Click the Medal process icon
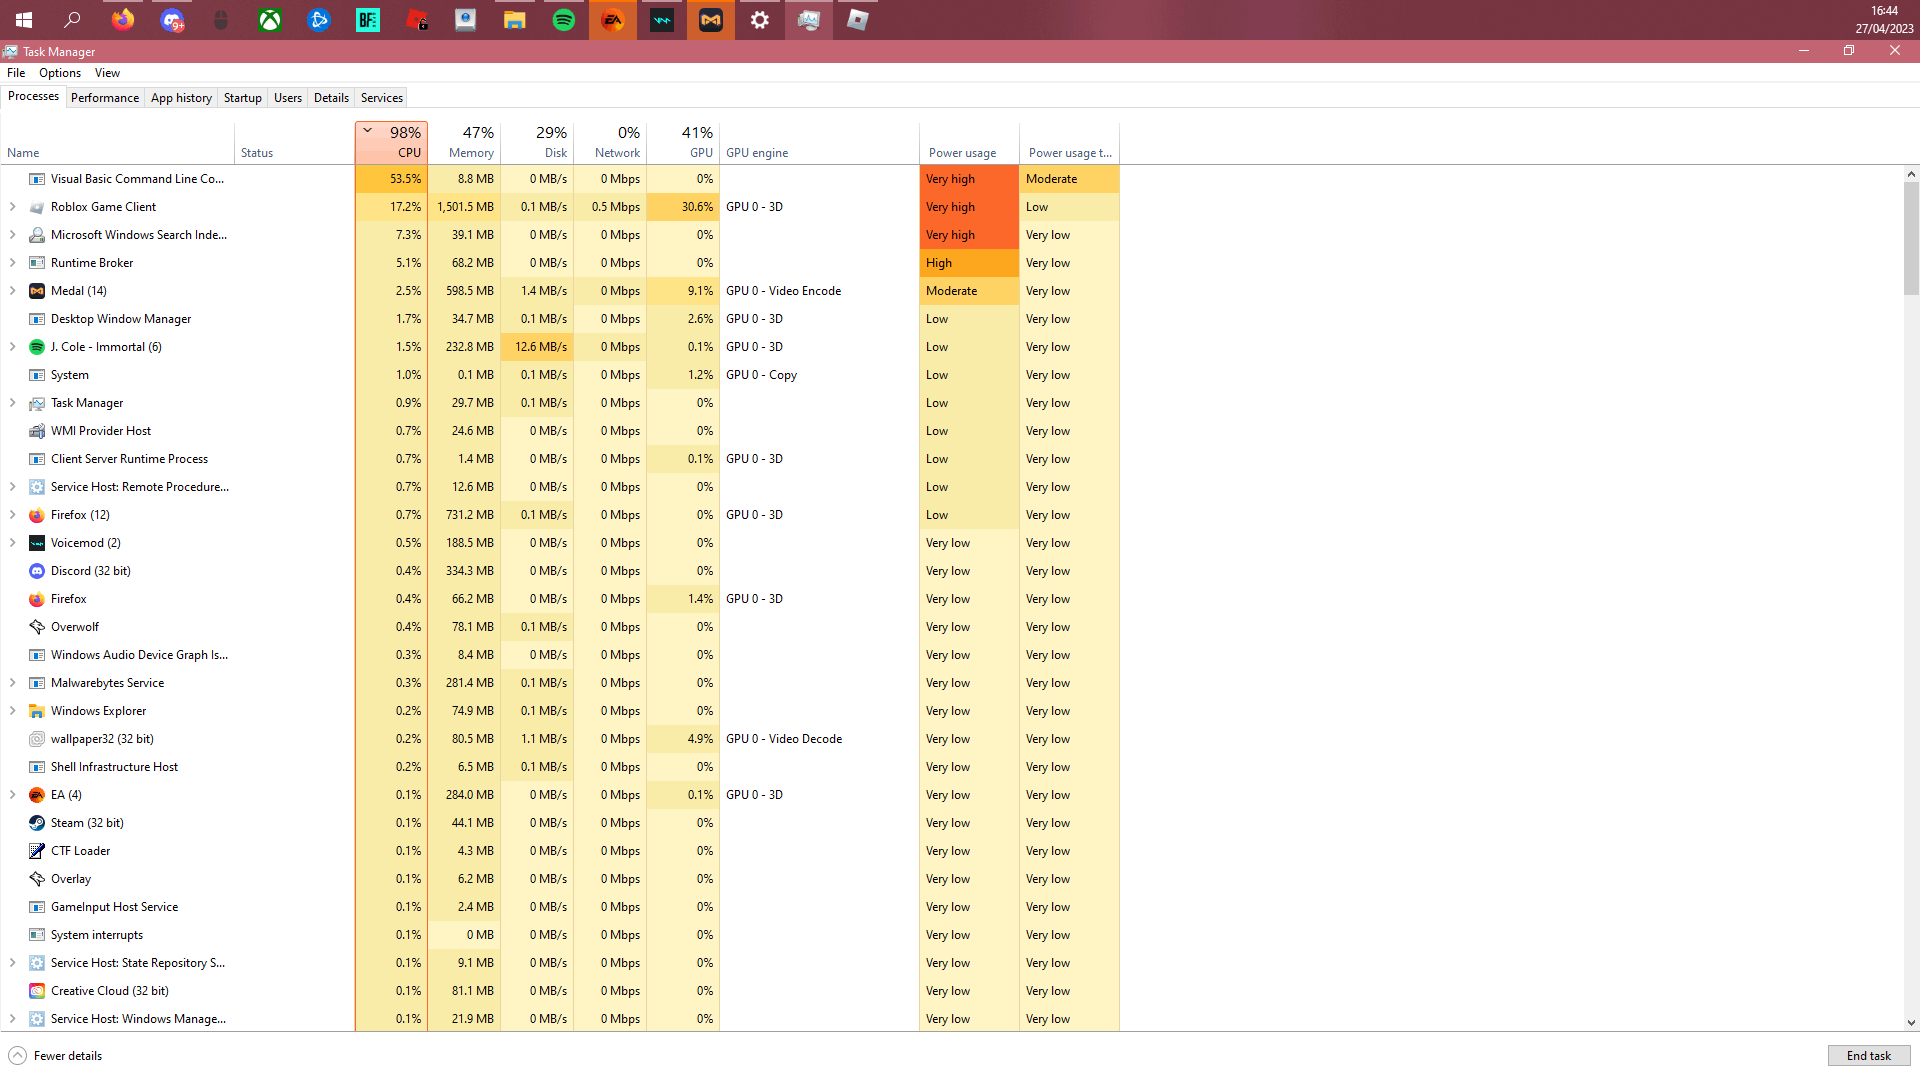Viewport: 1920px width, 1080px height. click(37, 291)
